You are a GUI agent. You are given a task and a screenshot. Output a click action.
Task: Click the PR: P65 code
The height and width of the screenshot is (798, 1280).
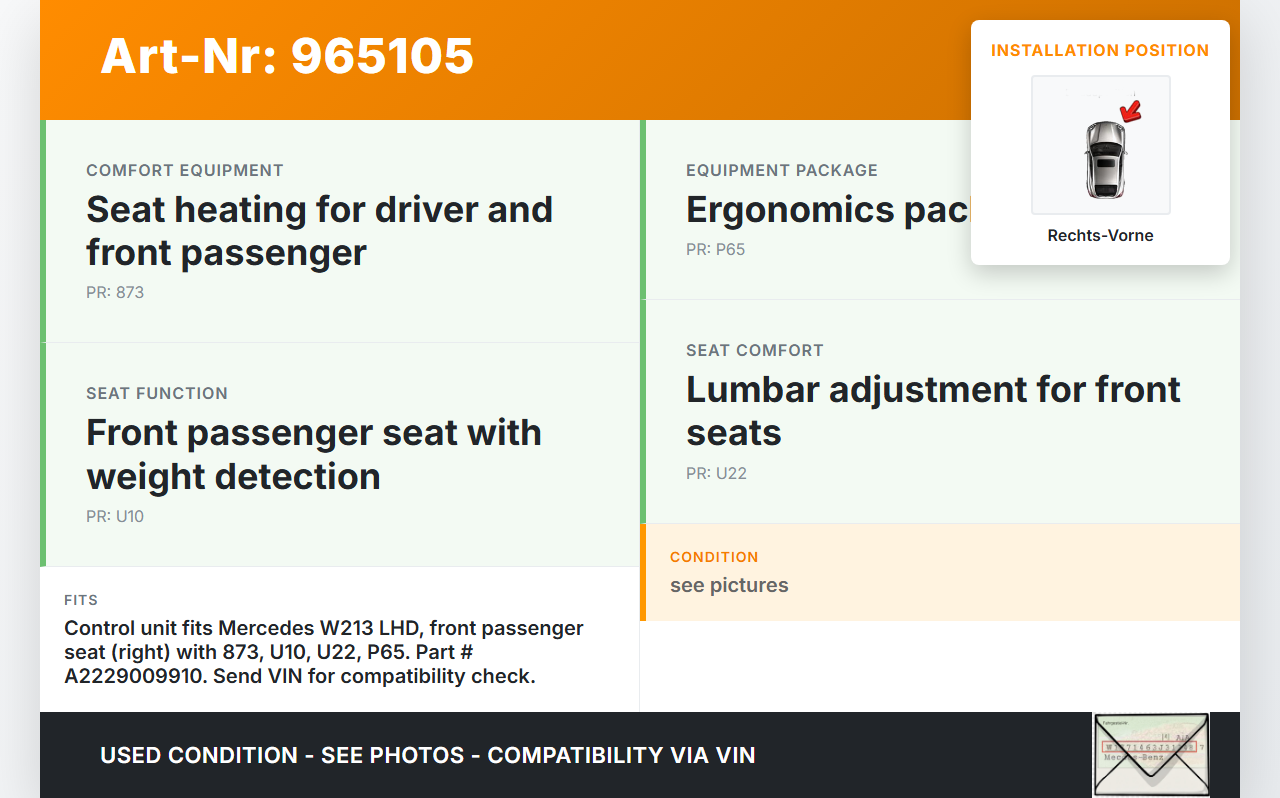tap(715, 250)
